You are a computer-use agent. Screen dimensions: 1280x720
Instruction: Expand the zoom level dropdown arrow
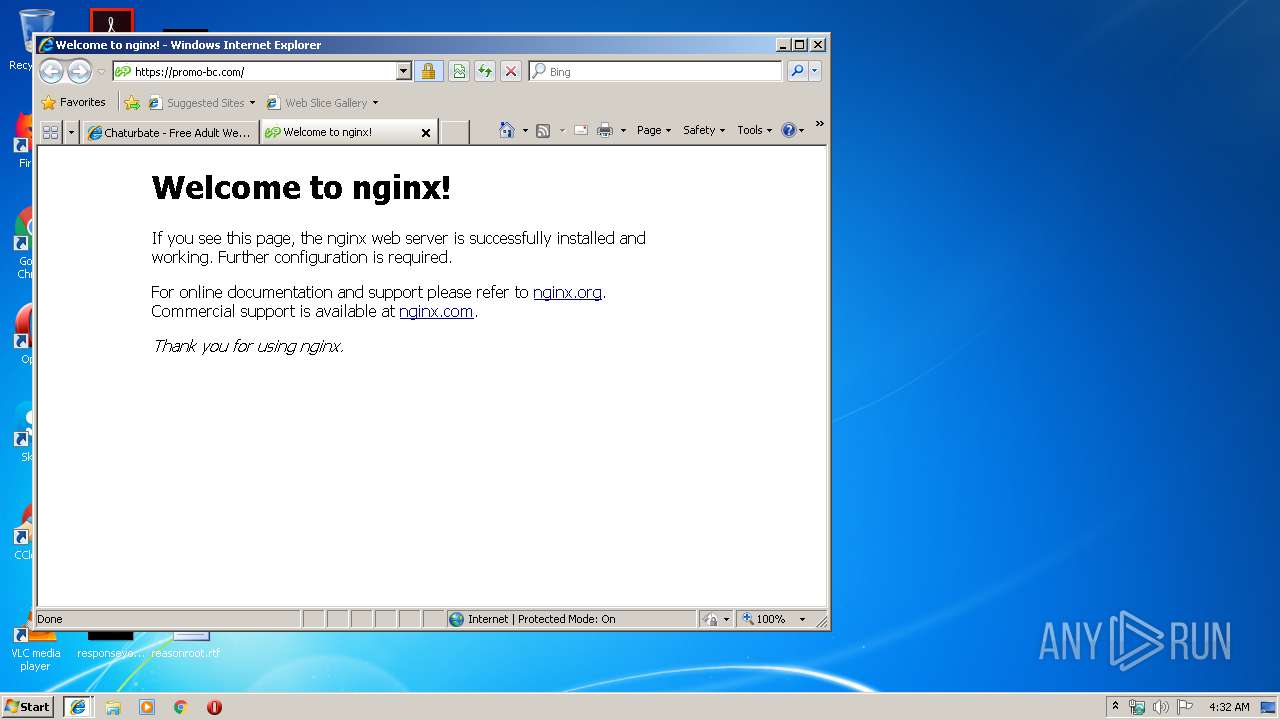(x=802, y=619)
